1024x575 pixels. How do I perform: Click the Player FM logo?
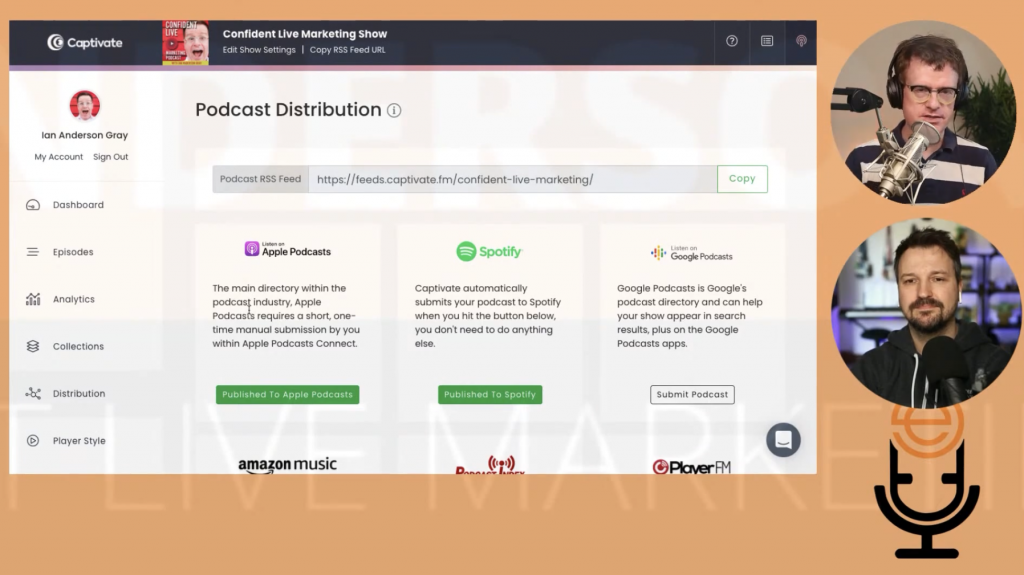coord(692,467)
